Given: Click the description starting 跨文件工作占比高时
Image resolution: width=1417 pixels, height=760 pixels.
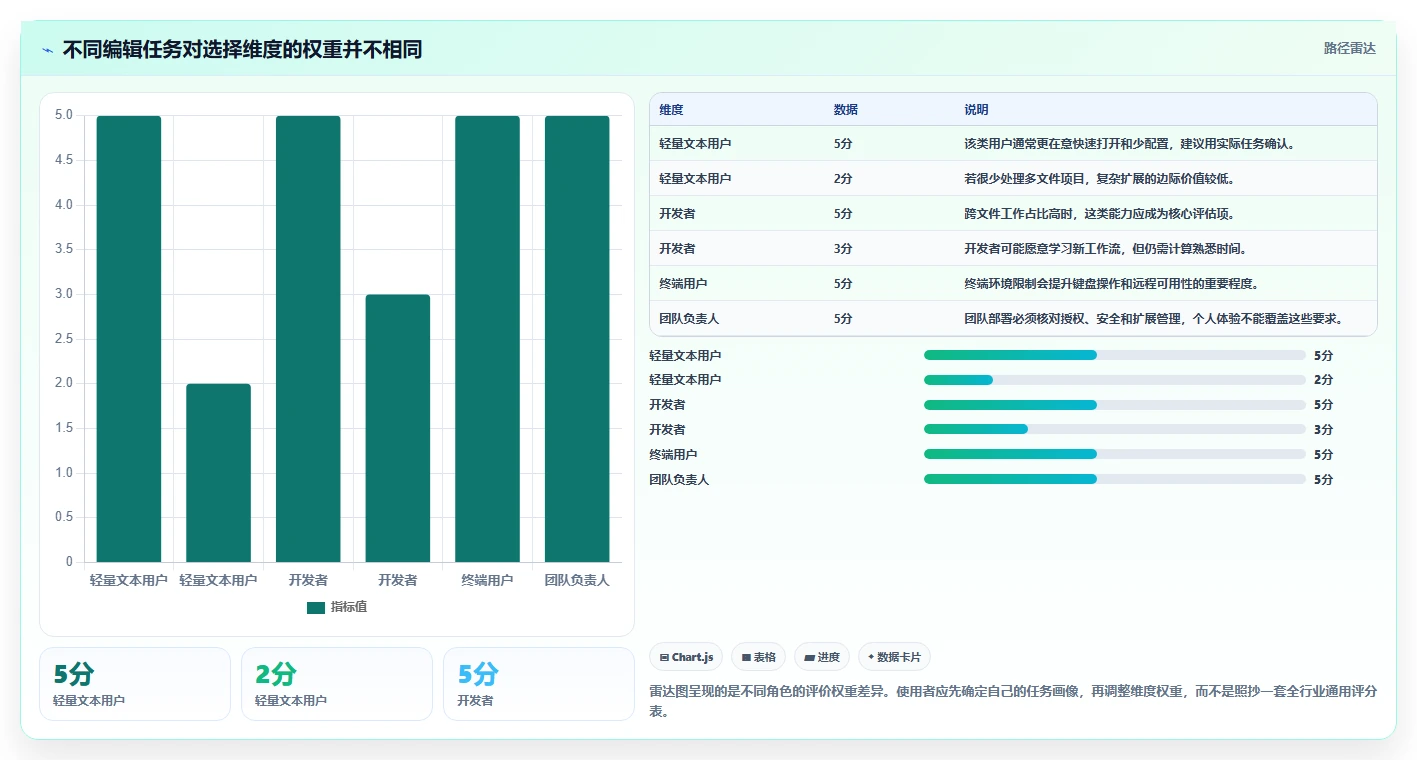Looking at the screenshot, I should coord(1101,214).
